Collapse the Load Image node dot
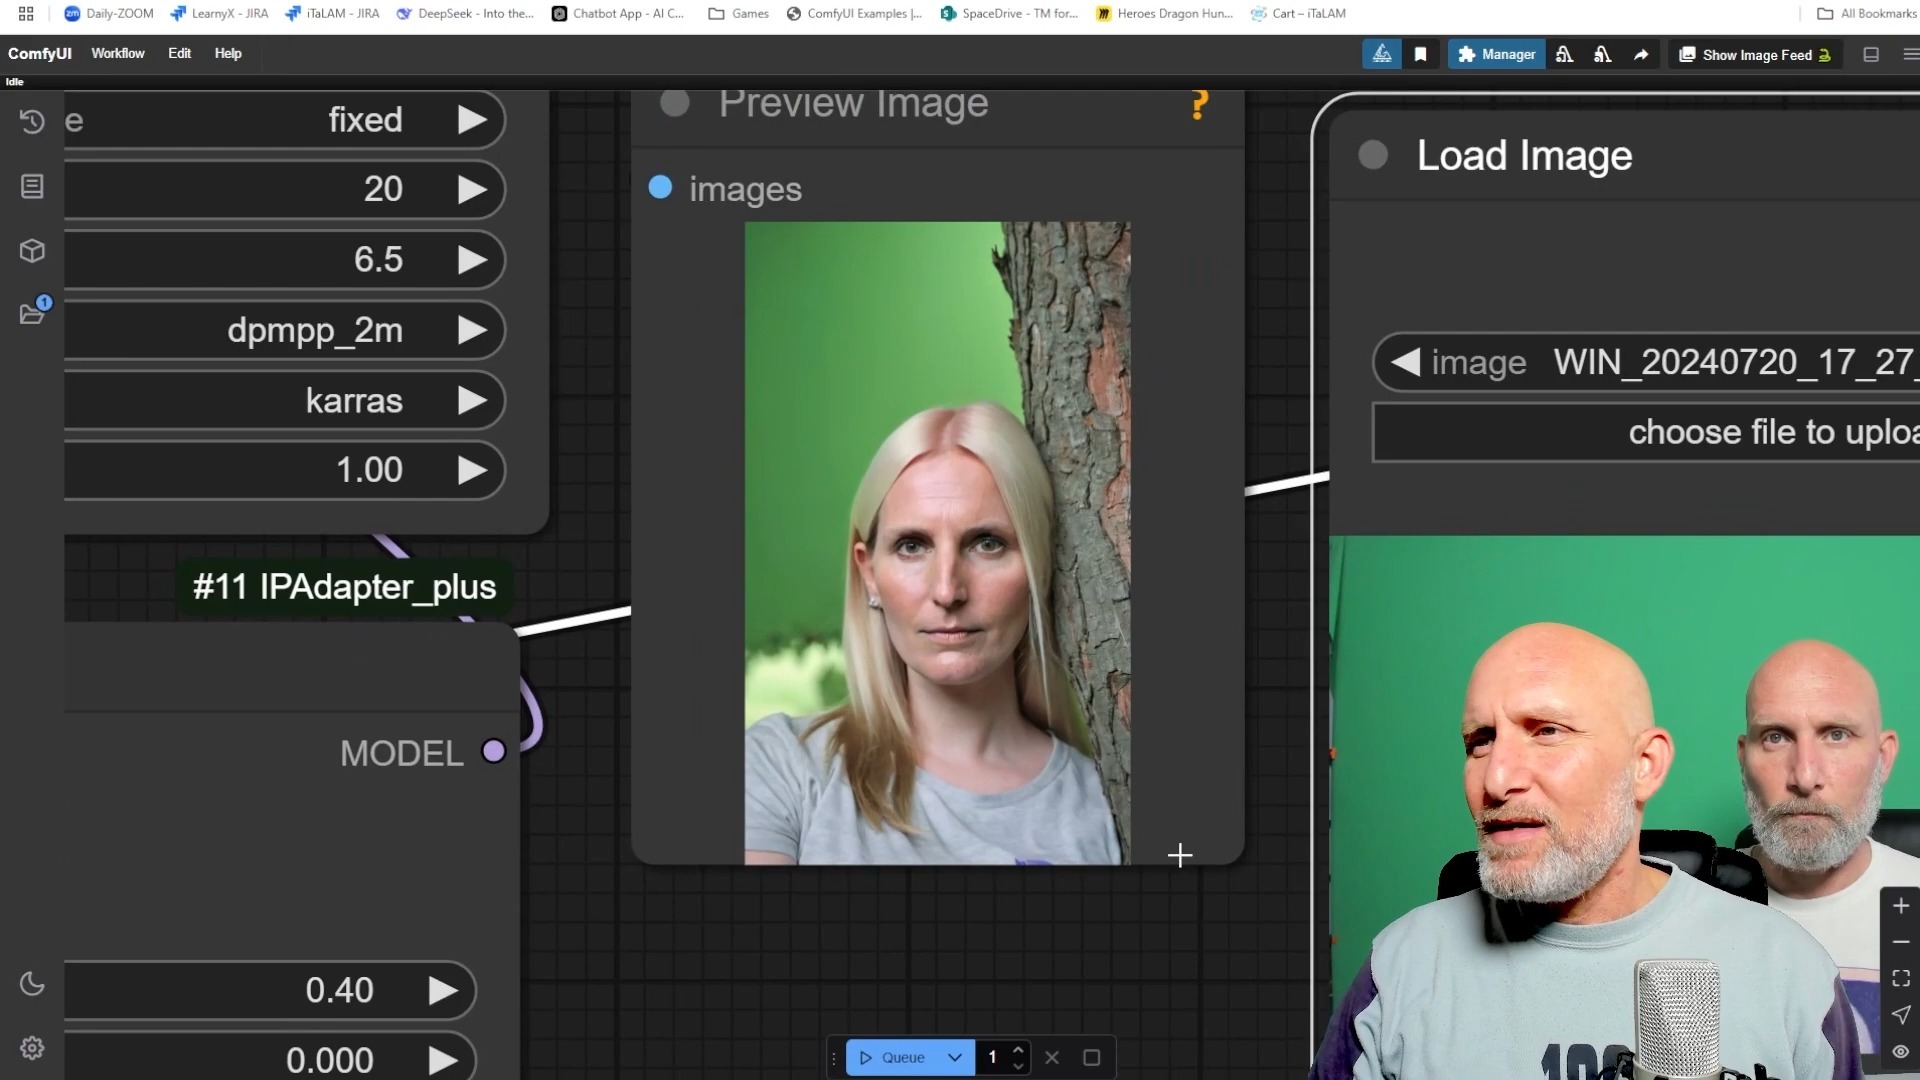 tap(1373, 155)
